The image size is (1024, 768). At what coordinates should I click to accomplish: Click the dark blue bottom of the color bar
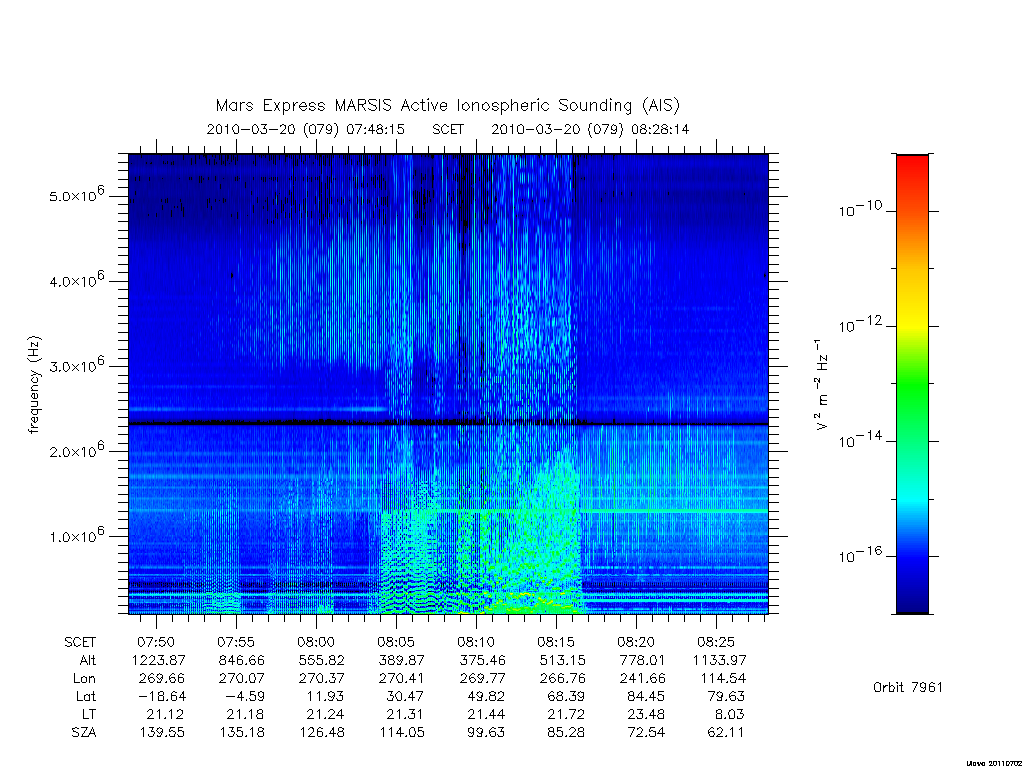(x=912, y=601)
